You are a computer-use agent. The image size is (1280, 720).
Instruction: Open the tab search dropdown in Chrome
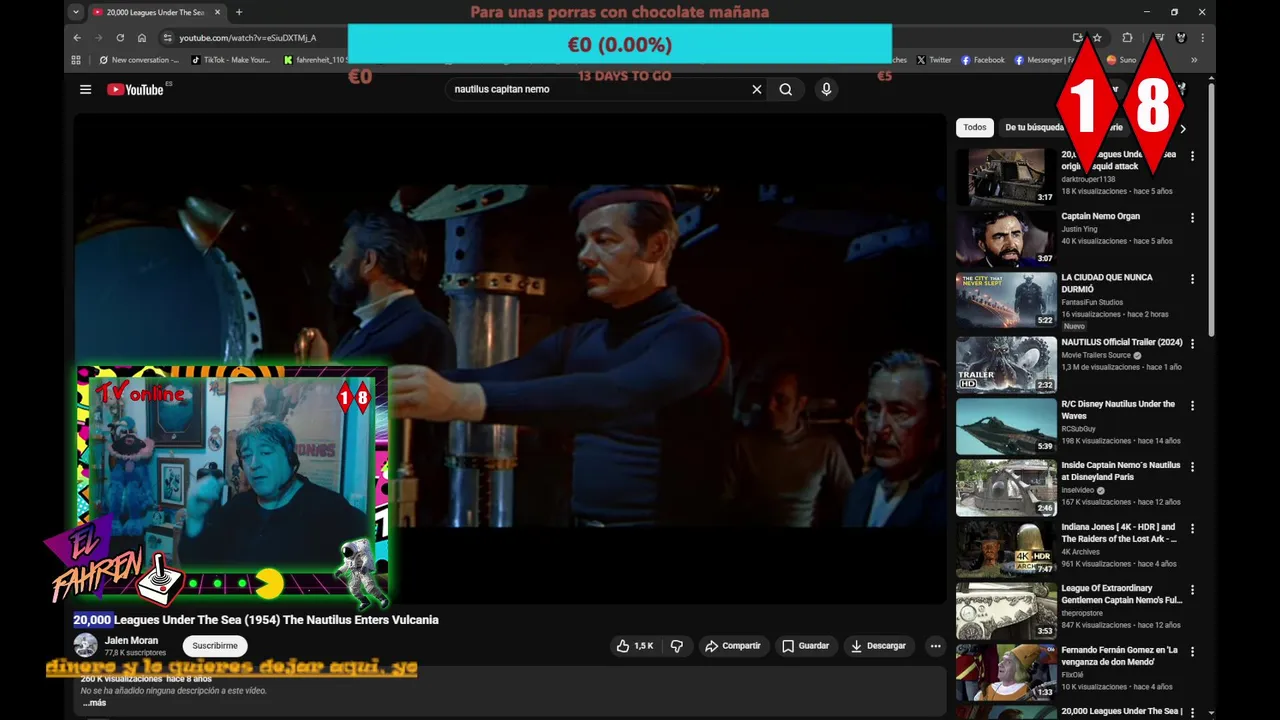coord(75,12)
